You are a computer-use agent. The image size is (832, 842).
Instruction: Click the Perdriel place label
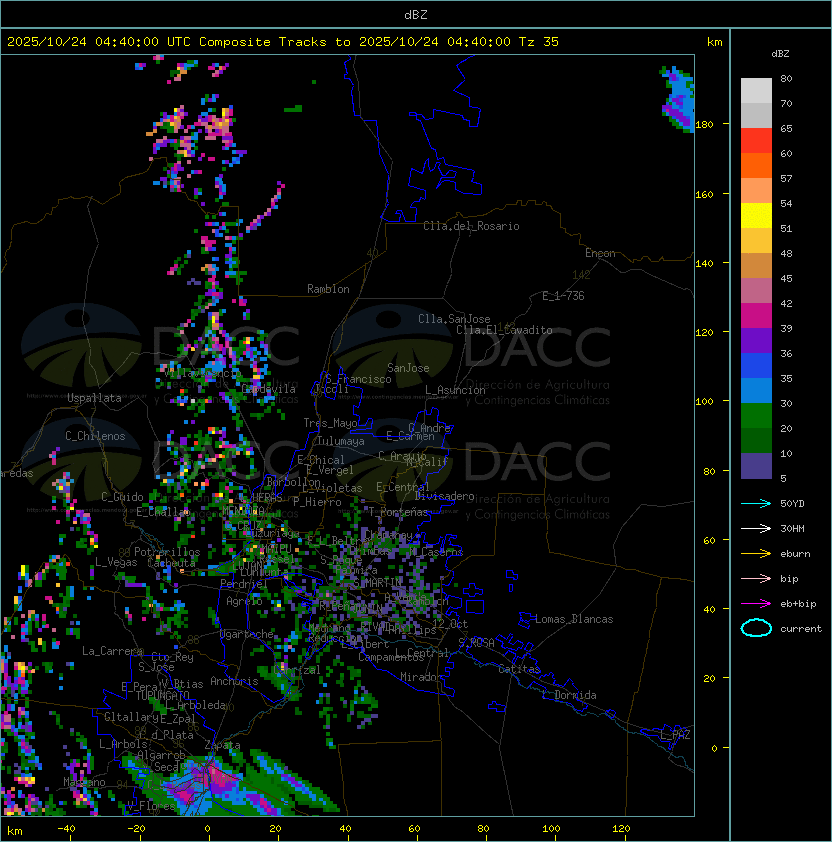pos(242,584)
